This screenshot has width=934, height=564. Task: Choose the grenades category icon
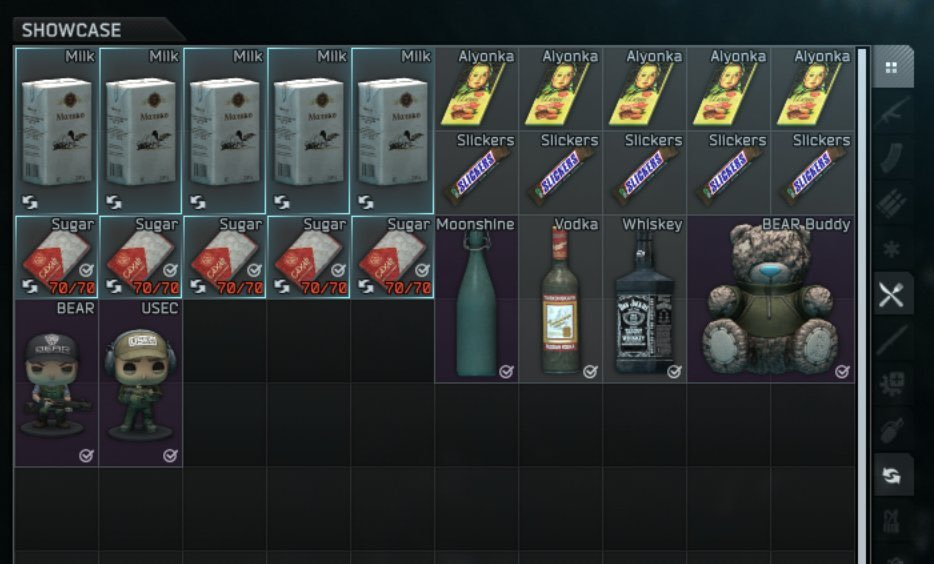tap(892, 429)
